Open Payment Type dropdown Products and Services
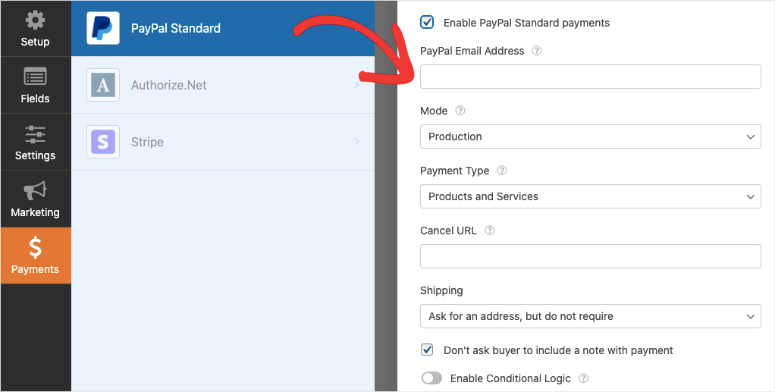This screenshot has height=392, width=775. click(590, 196)
